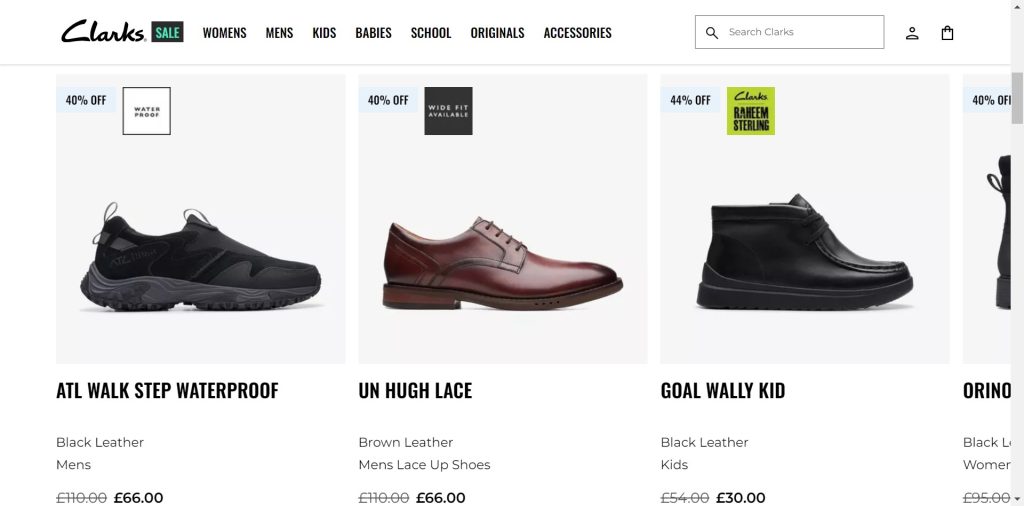Click the Raheem Sterling badge
1024x506 pixels.
tap(750, 111)
